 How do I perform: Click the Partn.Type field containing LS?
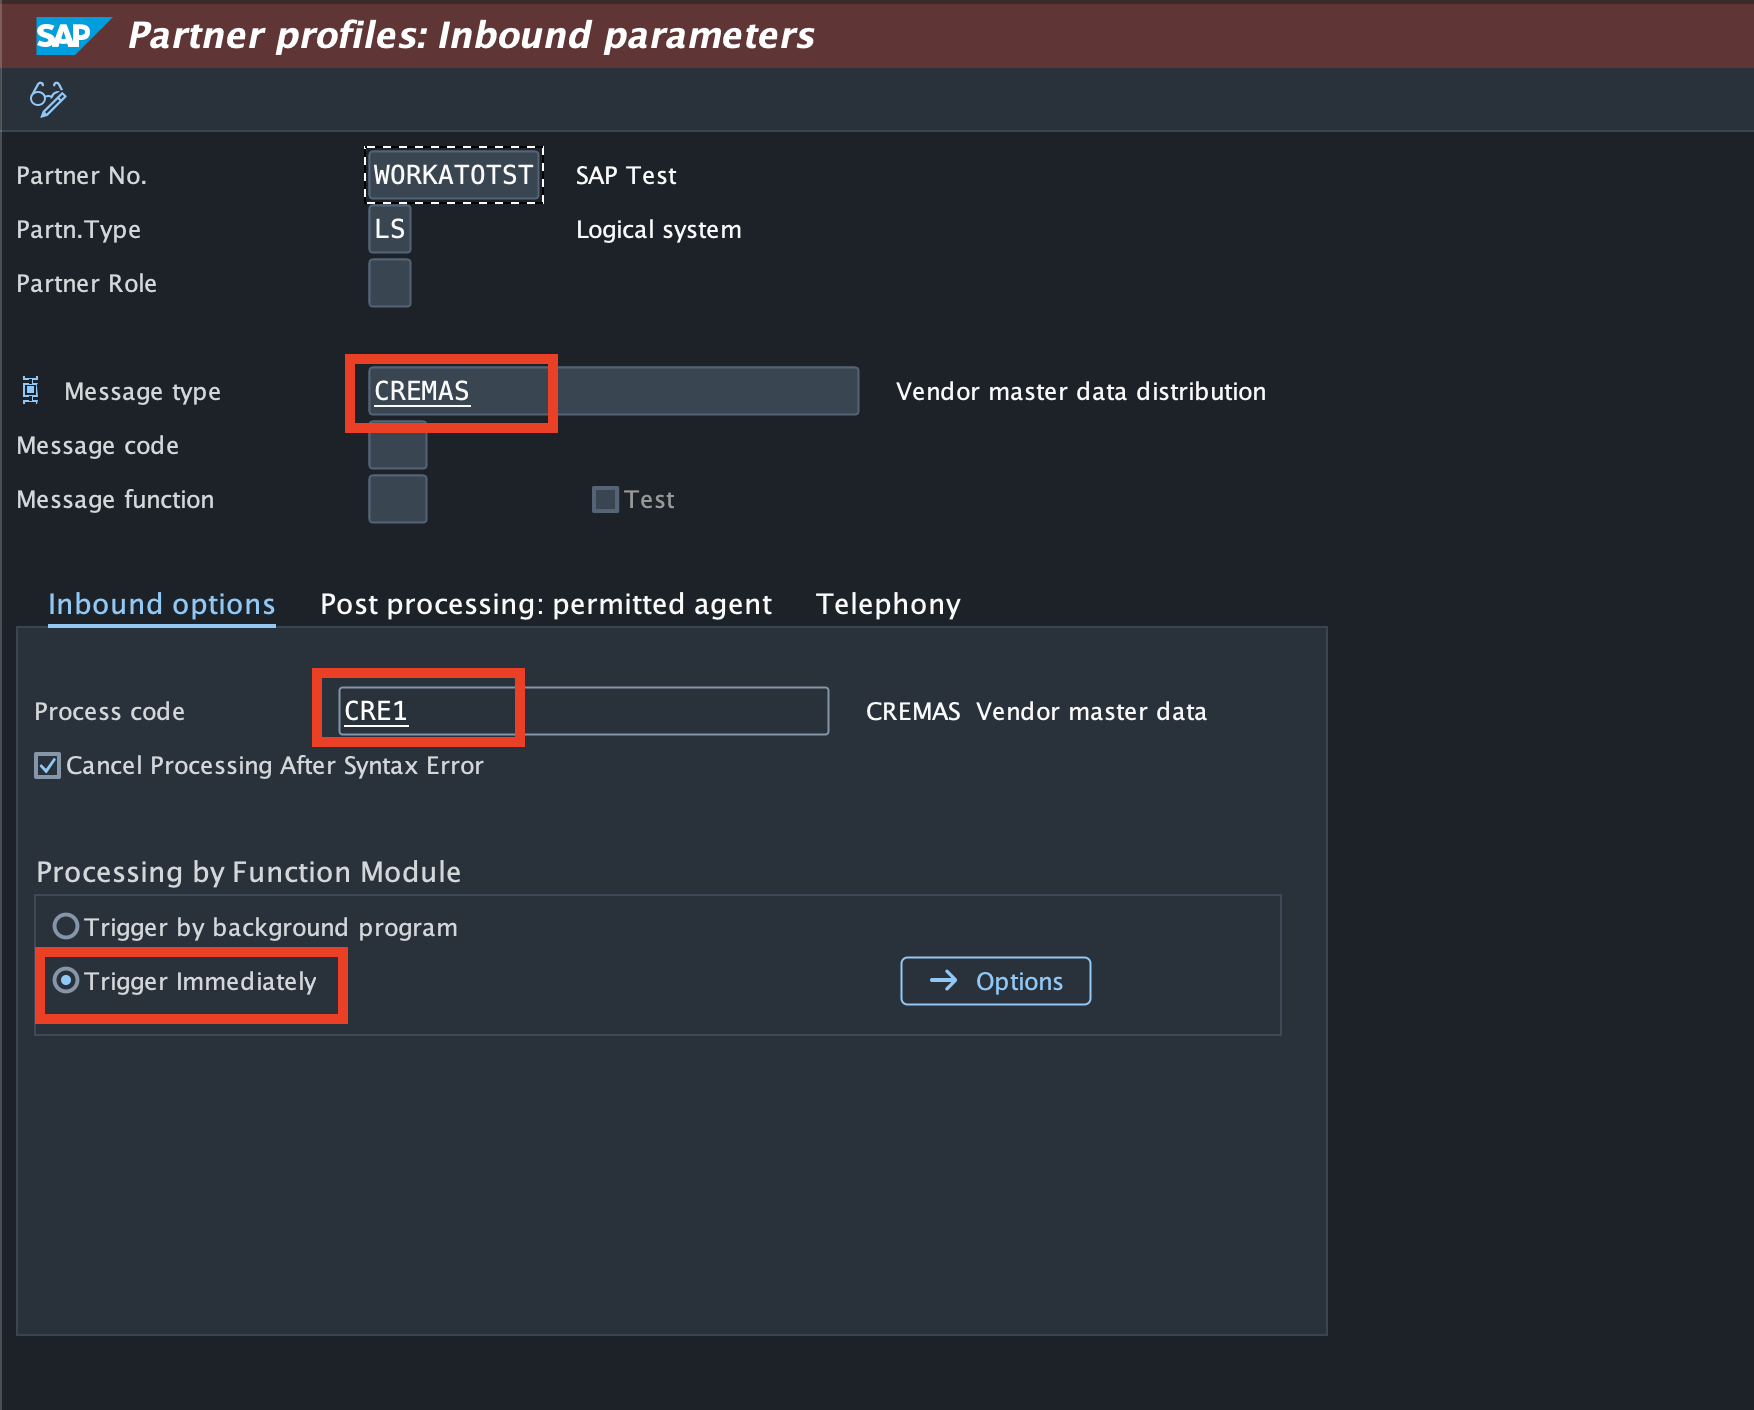pyautogui.click(x=389, y=229)
